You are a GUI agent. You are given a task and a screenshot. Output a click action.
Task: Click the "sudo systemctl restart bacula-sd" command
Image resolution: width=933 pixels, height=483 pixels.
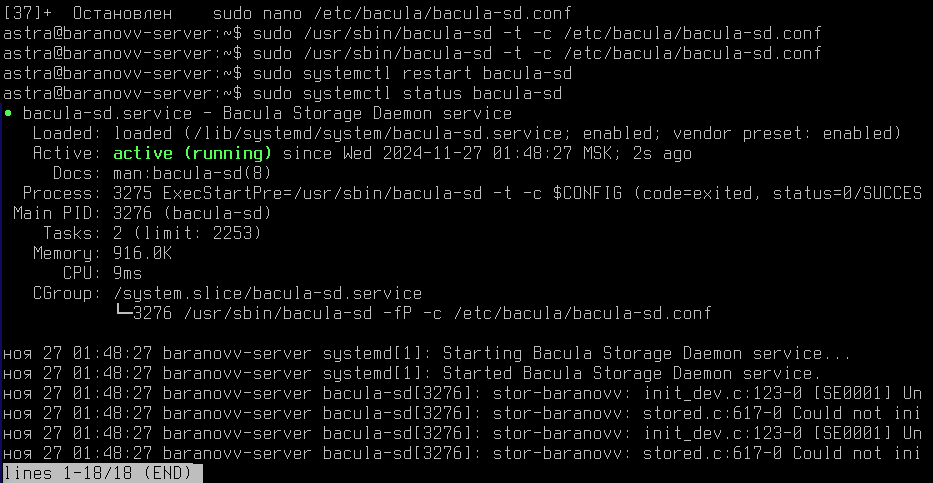tap(412, 74)
